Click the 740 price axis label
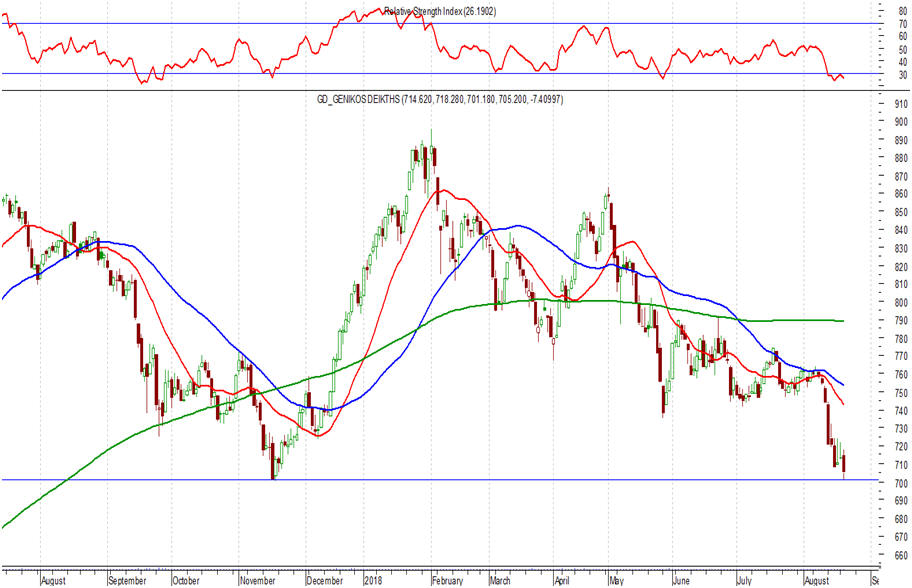The width and height of the screenshot is (912, 588). (901, 411)
